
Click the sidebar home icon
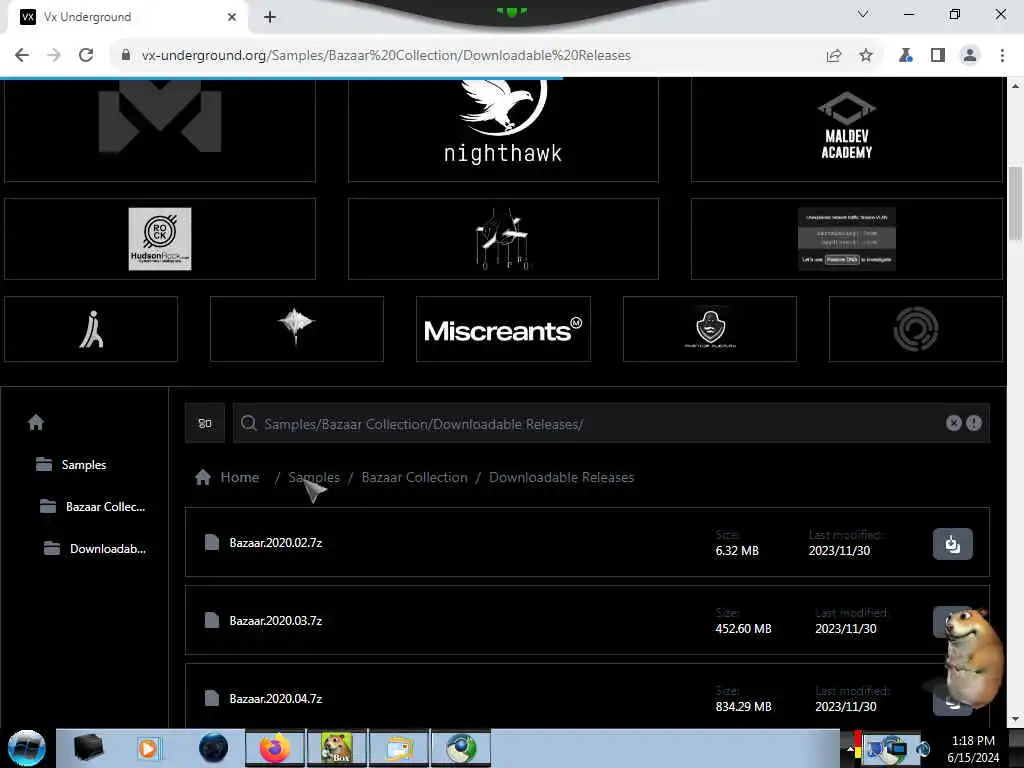pyautogui.click(x=36, y=423)
